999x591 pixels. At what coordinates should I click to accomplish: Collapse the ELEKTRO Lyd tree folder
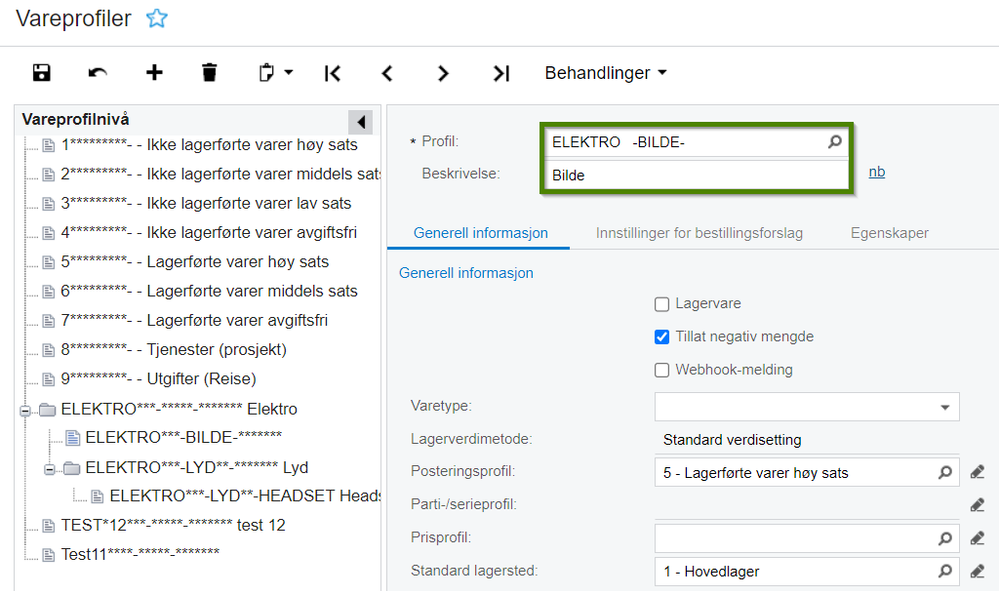(49, 469)
